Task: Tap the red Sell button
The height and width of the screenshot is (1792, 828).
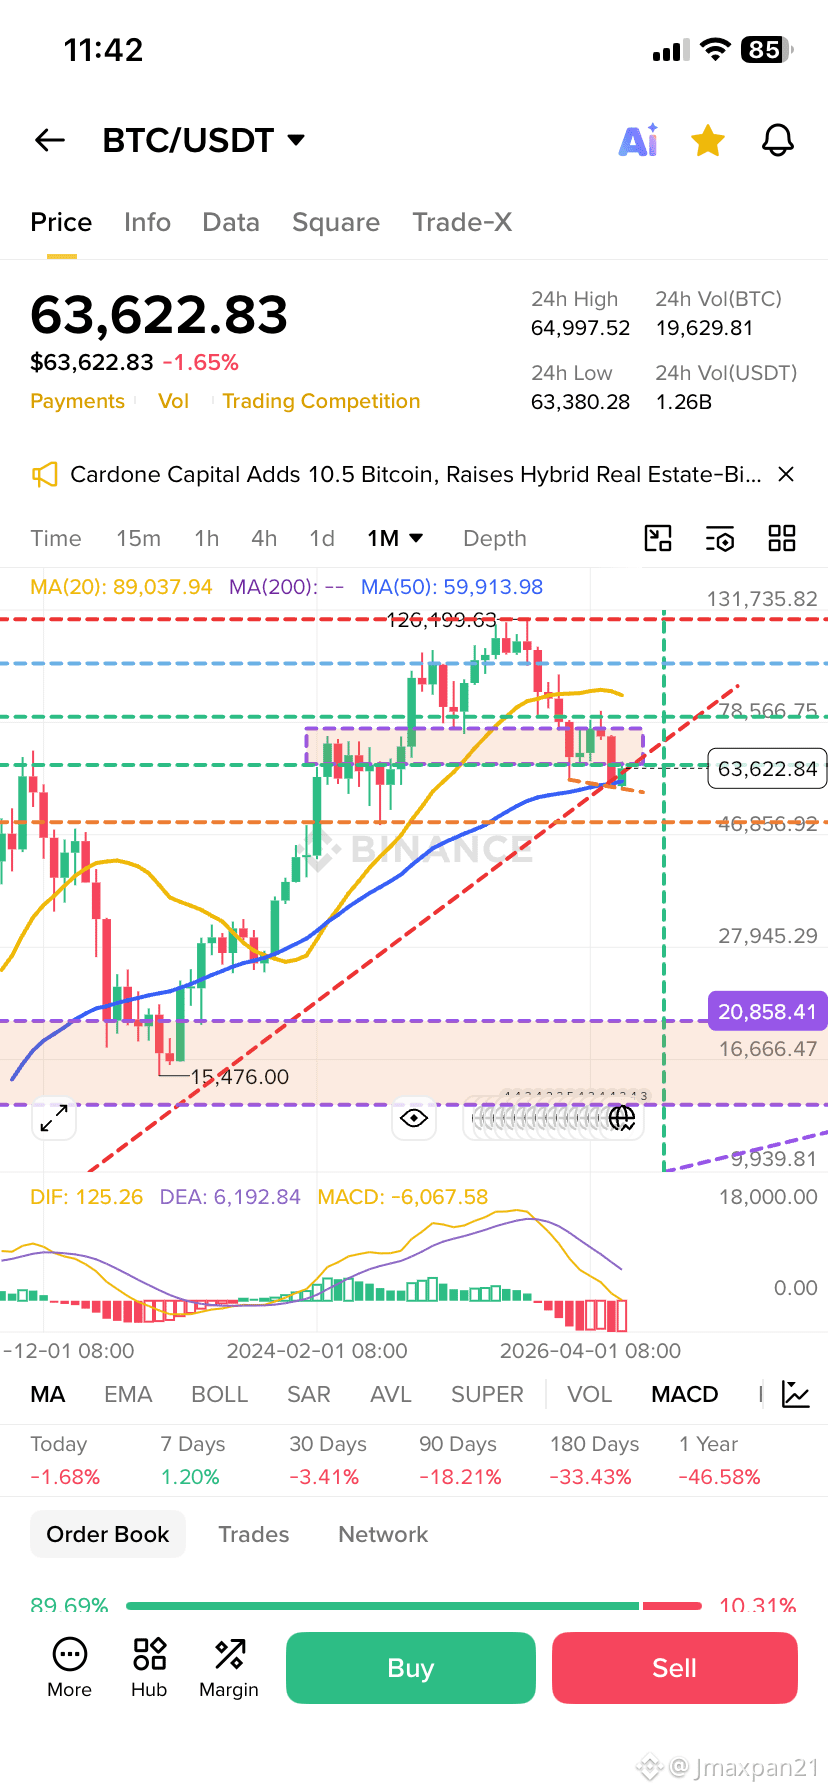Action: [675, 1668]
